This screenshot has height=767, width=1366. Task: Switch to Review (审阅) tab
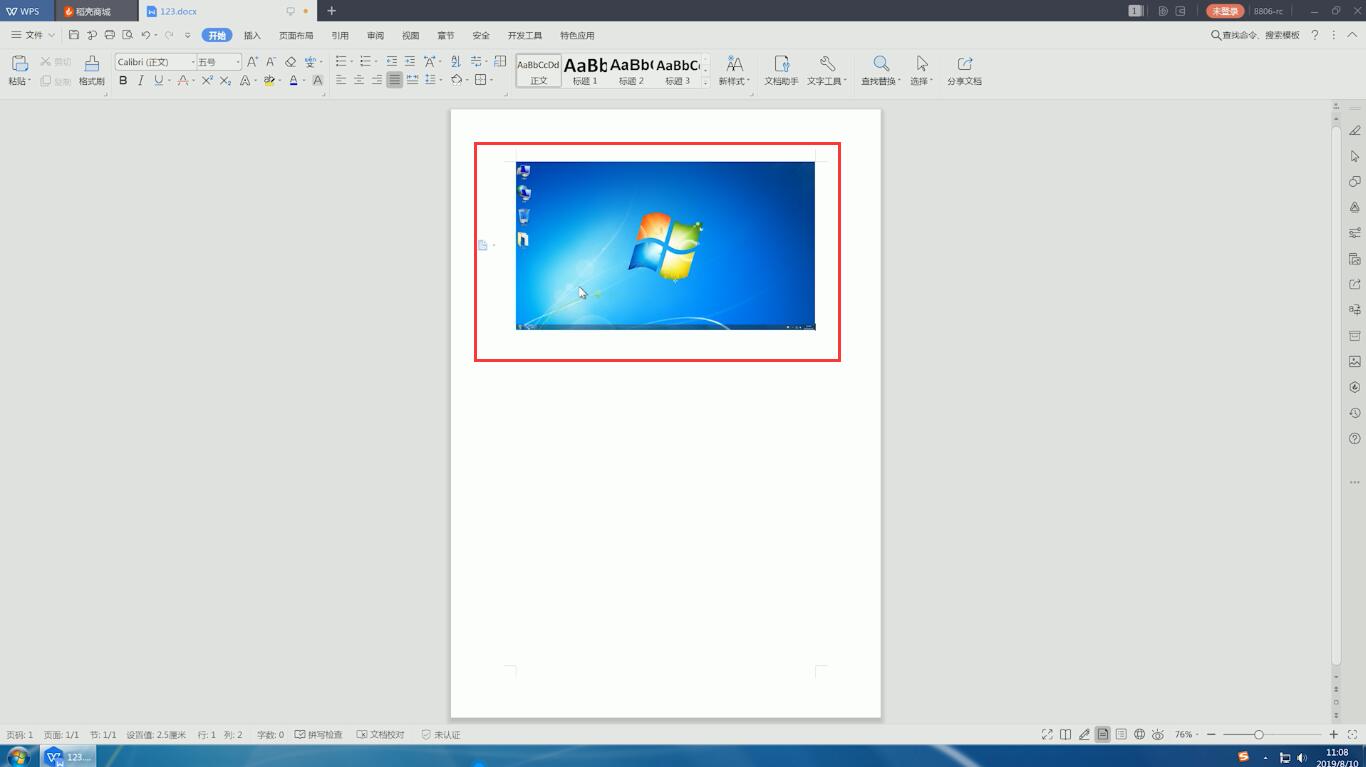pyautogui.click(x=375, y=35)
